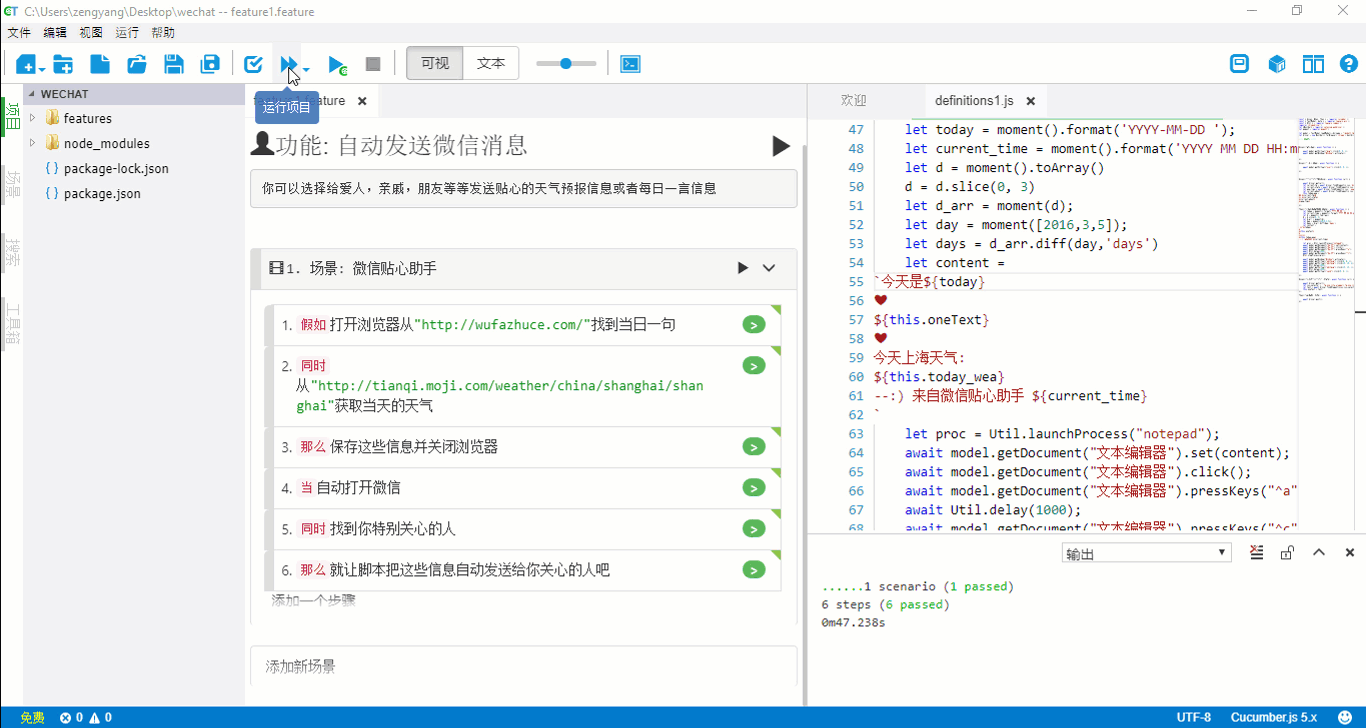Collapse output panel with up chevron
This screenshot has width=1366, height=728.
[1319, 552]
